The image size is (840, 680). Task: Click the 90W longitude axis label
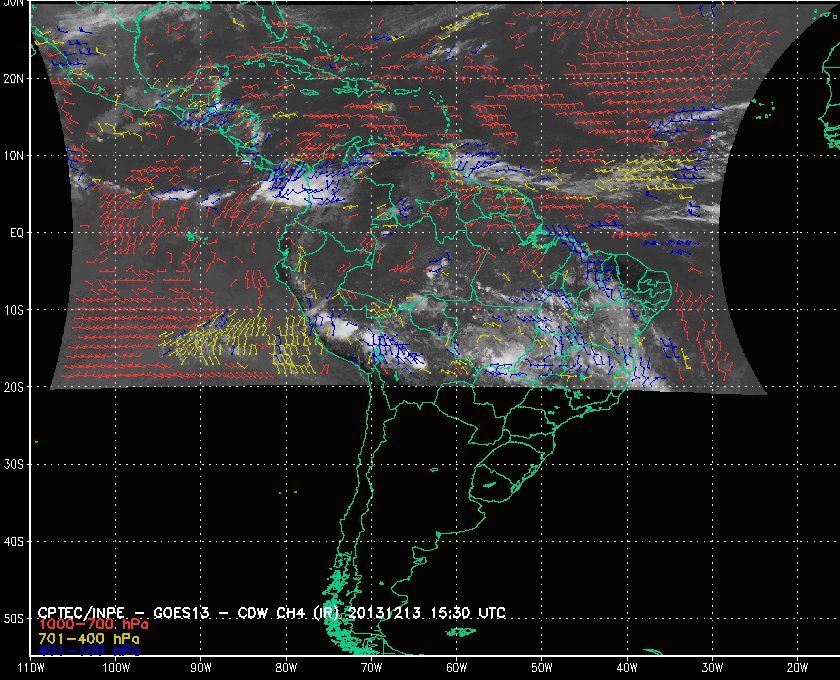(201, 668)
